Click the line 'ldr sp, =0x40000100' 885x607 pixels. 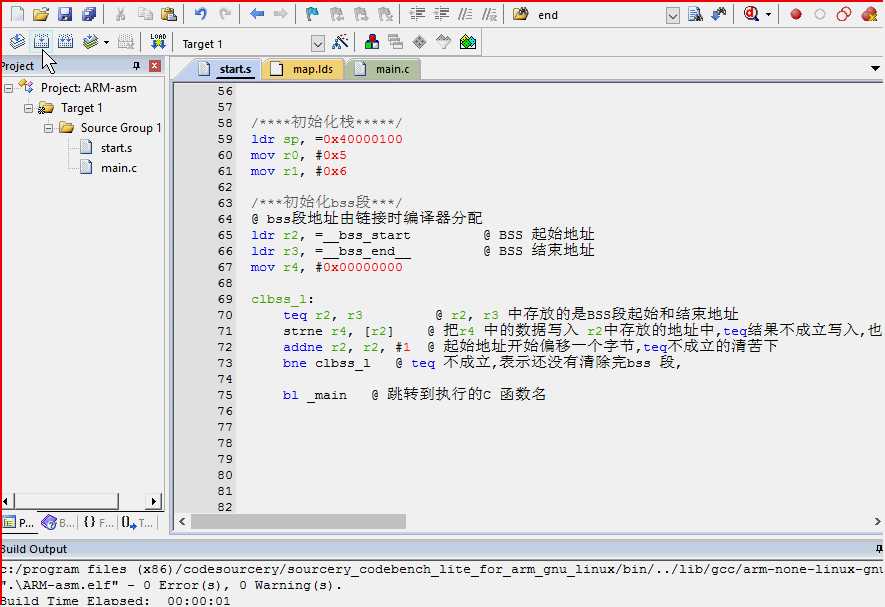pos(327,139)
